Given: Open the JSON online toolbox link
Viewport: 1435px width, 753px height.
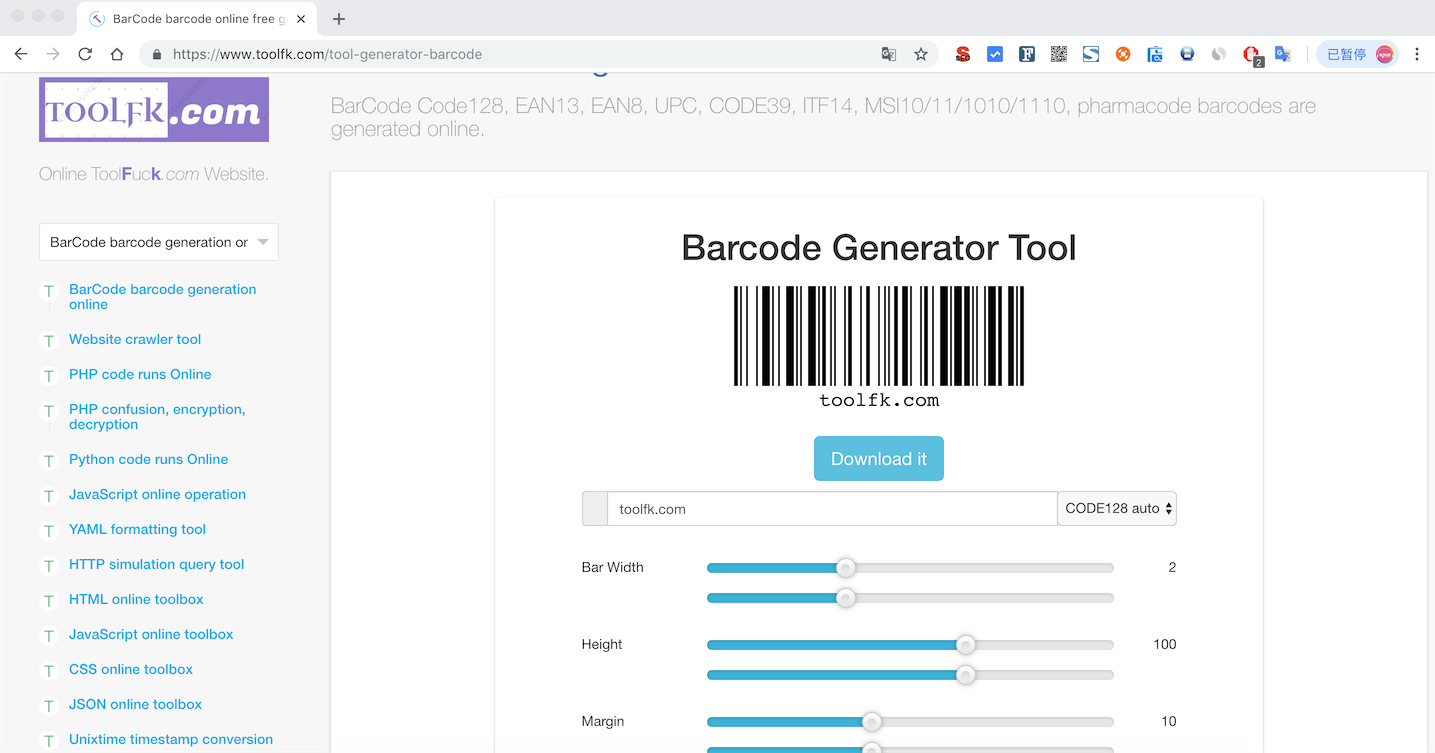Looking at the screenshot, I should 135,704.
